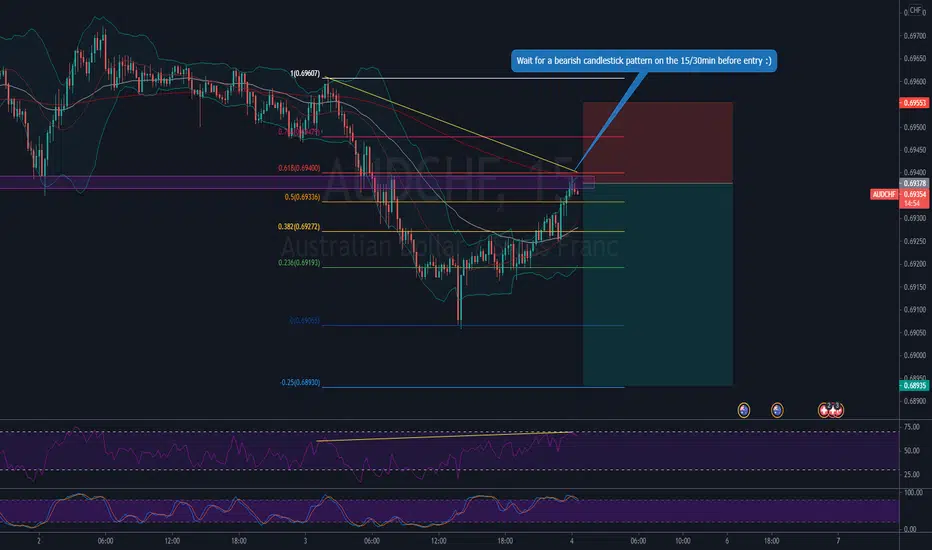Click the 1(0.69607) Fibonacci level label

305,74
